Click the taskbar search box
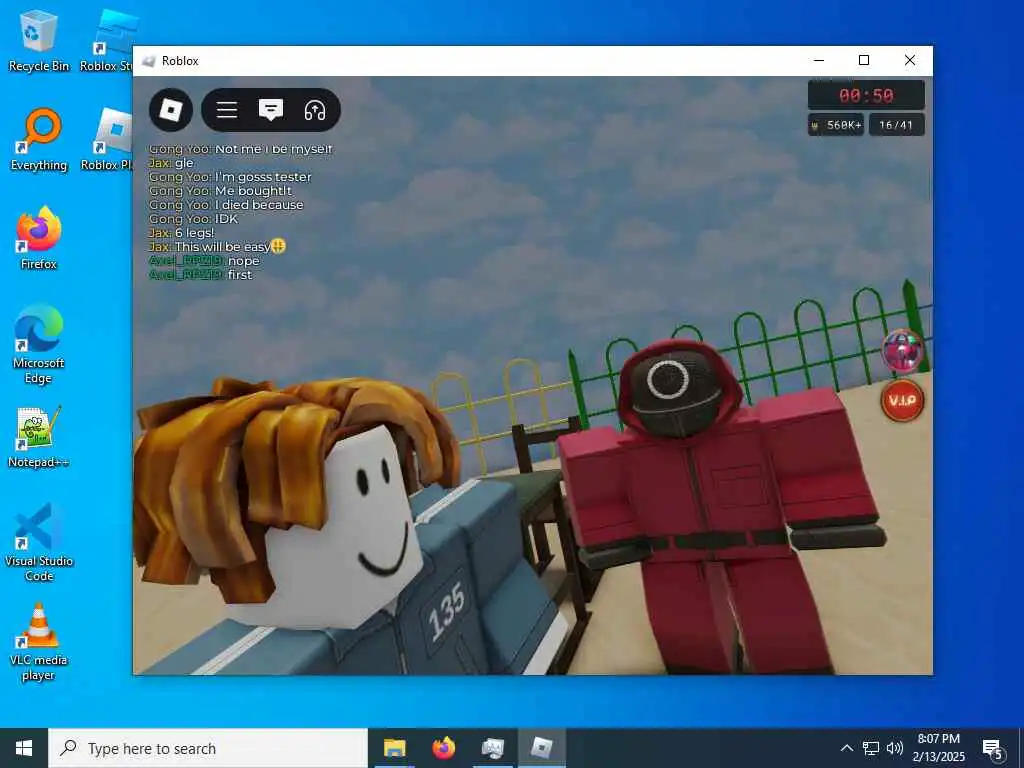Screen dimensions: 1024x768 click(208, 748)
